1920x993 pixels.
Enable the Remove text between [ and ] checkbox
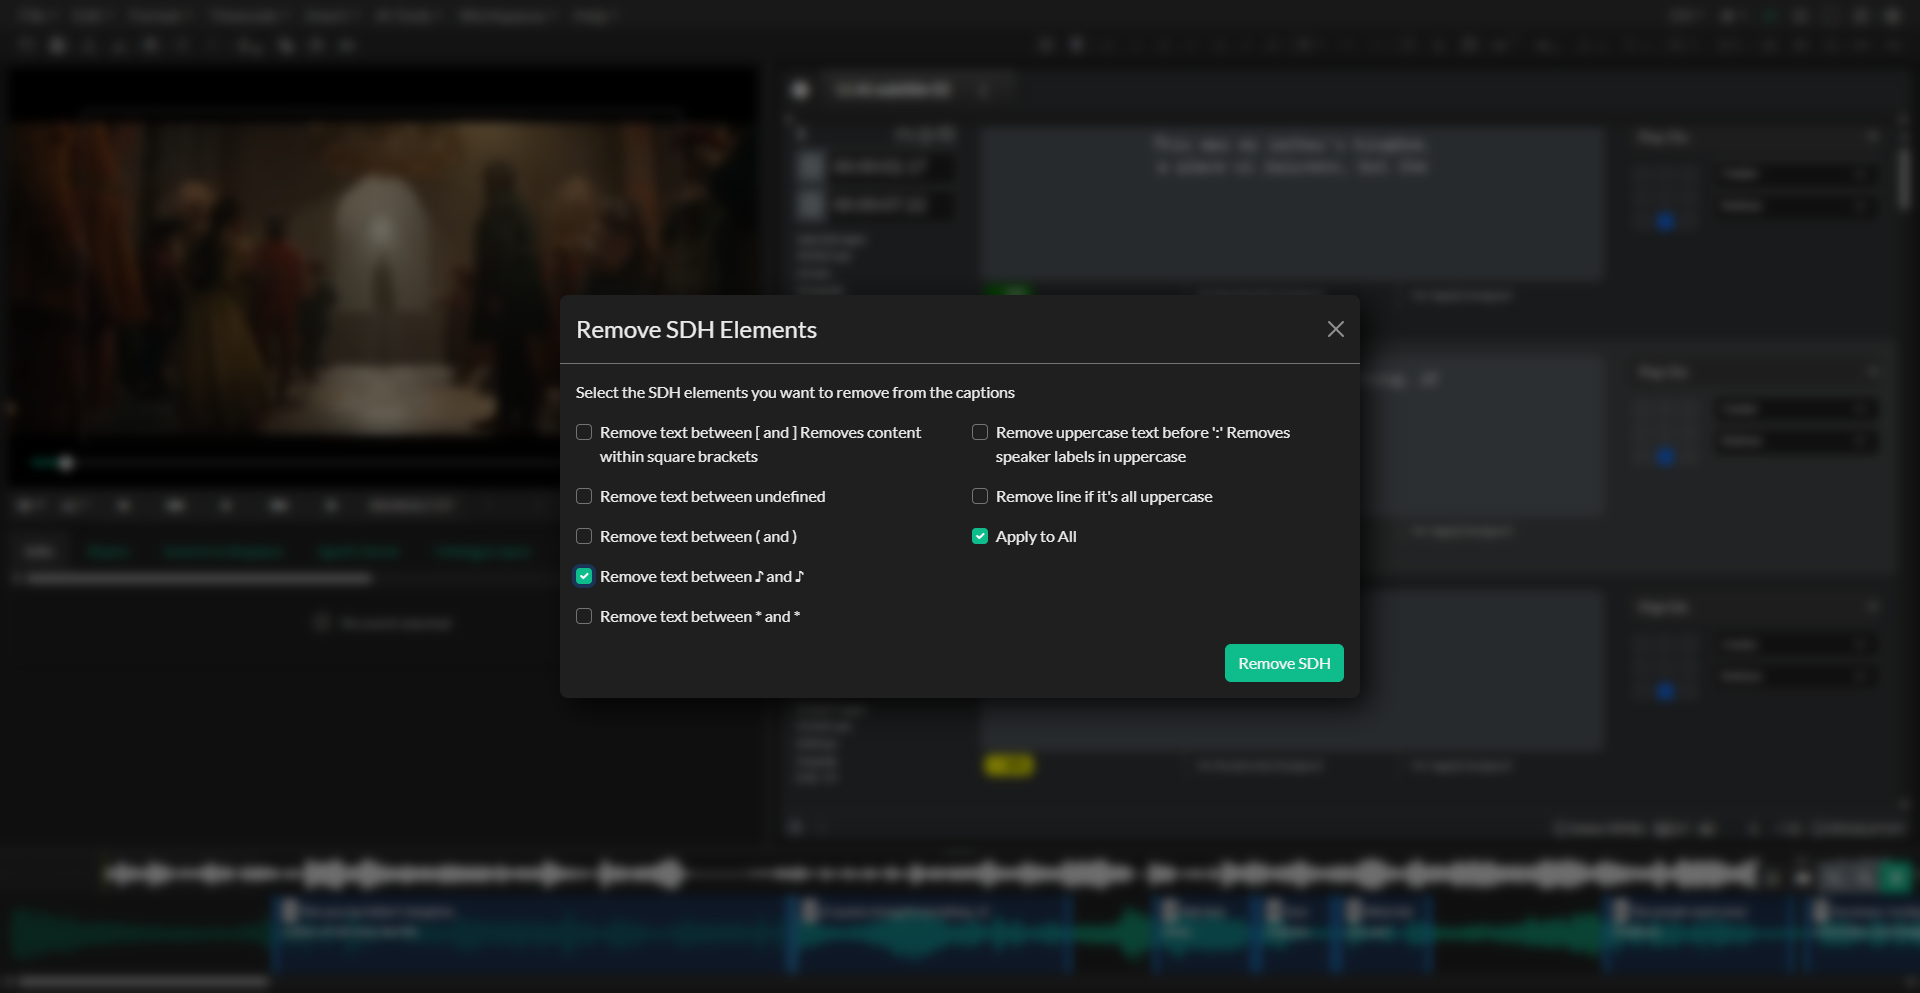[584, 432]
